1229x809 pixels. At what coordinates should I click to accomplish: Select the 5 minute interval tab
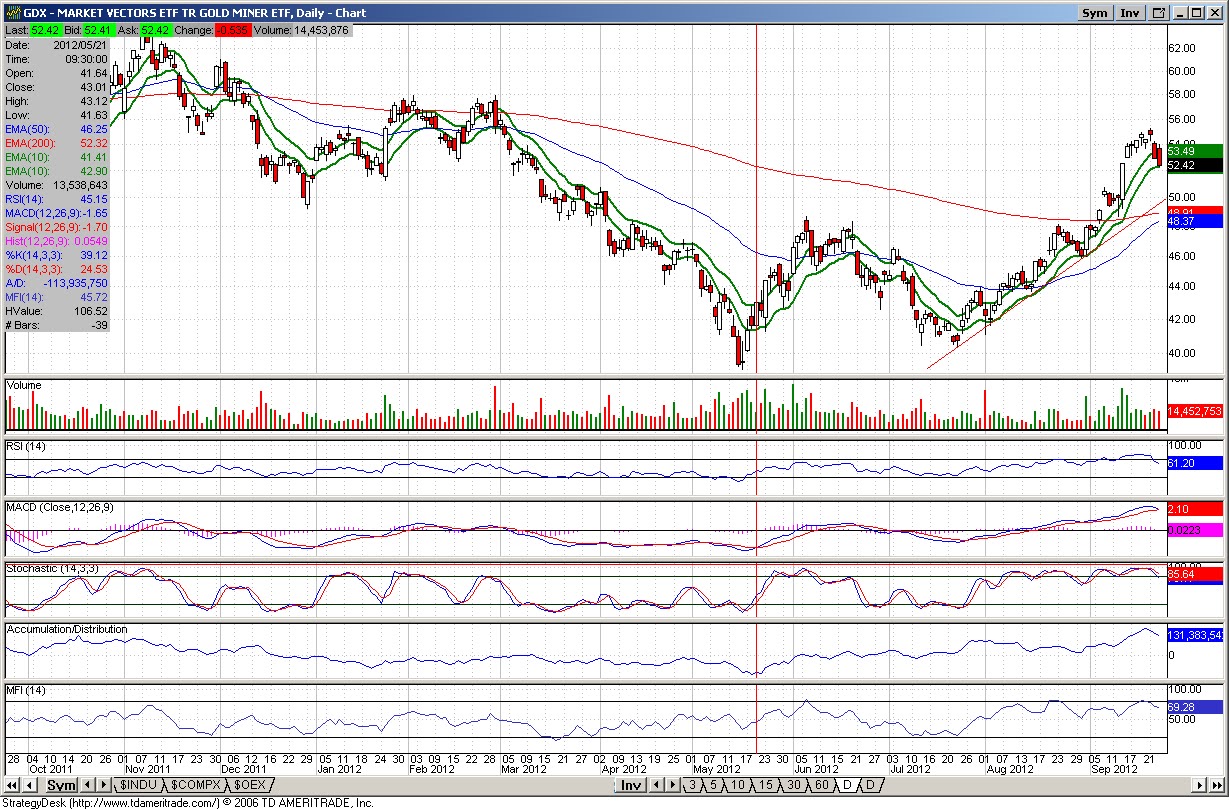click(713, 785)
